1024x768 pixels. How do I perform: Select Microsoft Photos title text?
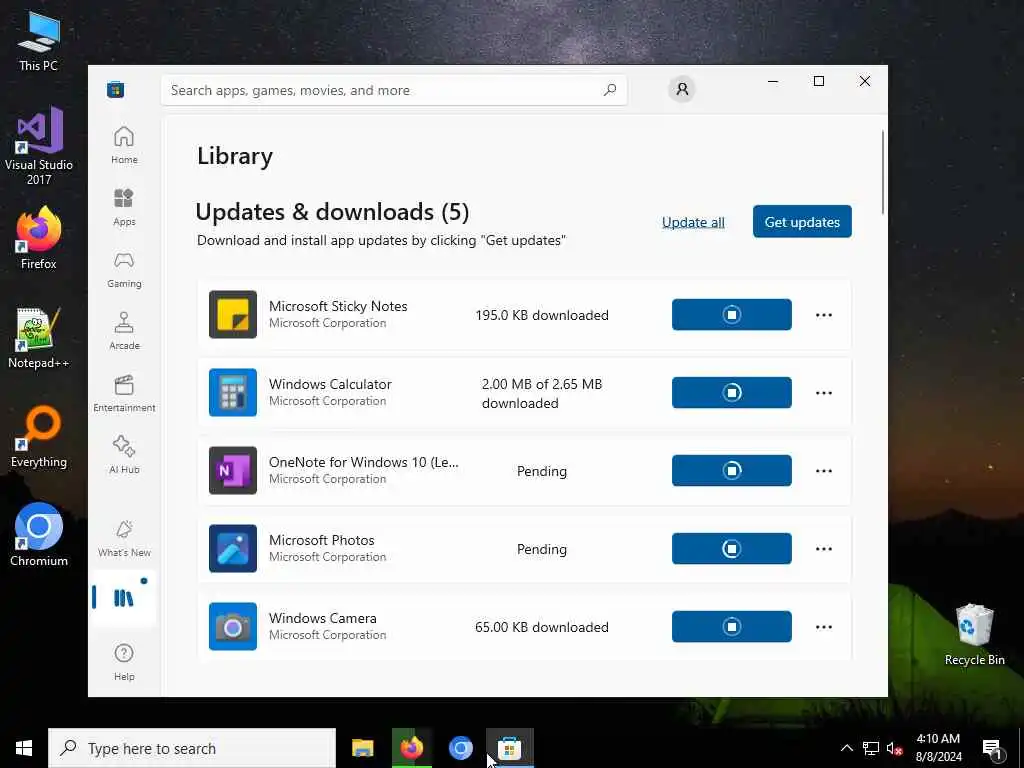(x=321, y=540)
